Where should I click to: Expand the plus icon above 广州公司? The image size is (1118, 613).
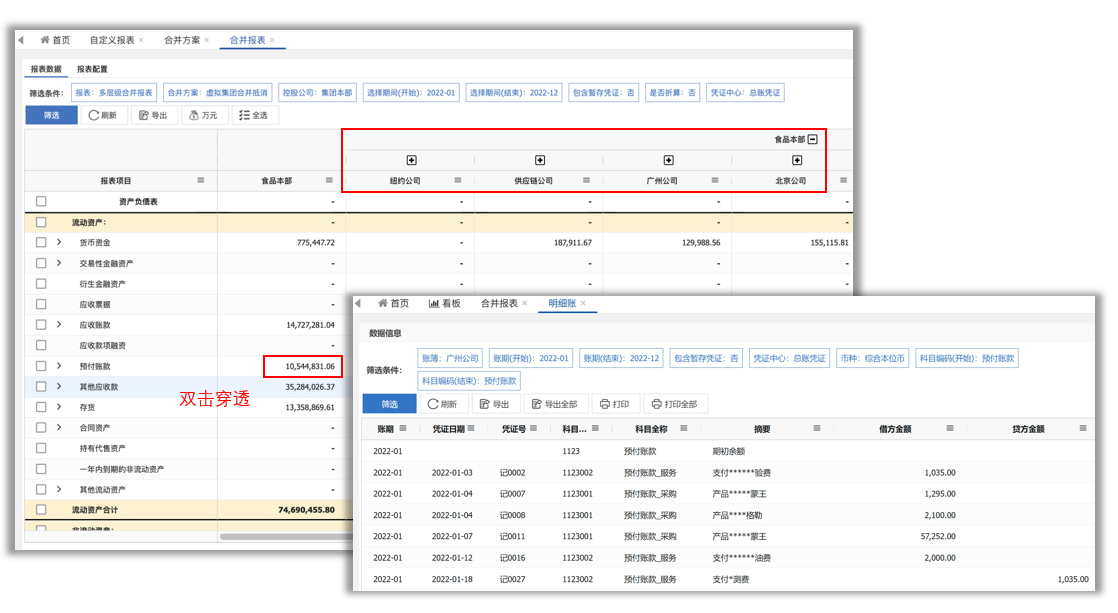tap(669, 160)
